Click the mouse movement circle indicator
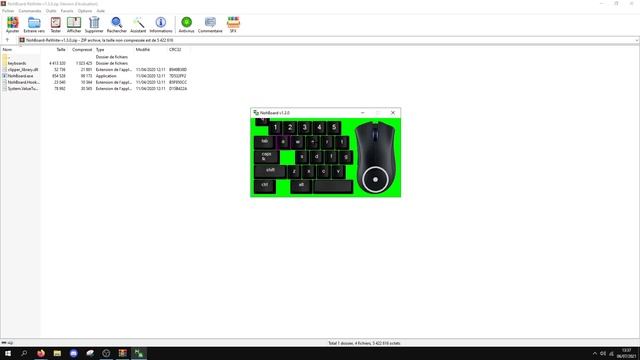The height and width of the screenshot is (360, 640). click(x=375, y=179)
